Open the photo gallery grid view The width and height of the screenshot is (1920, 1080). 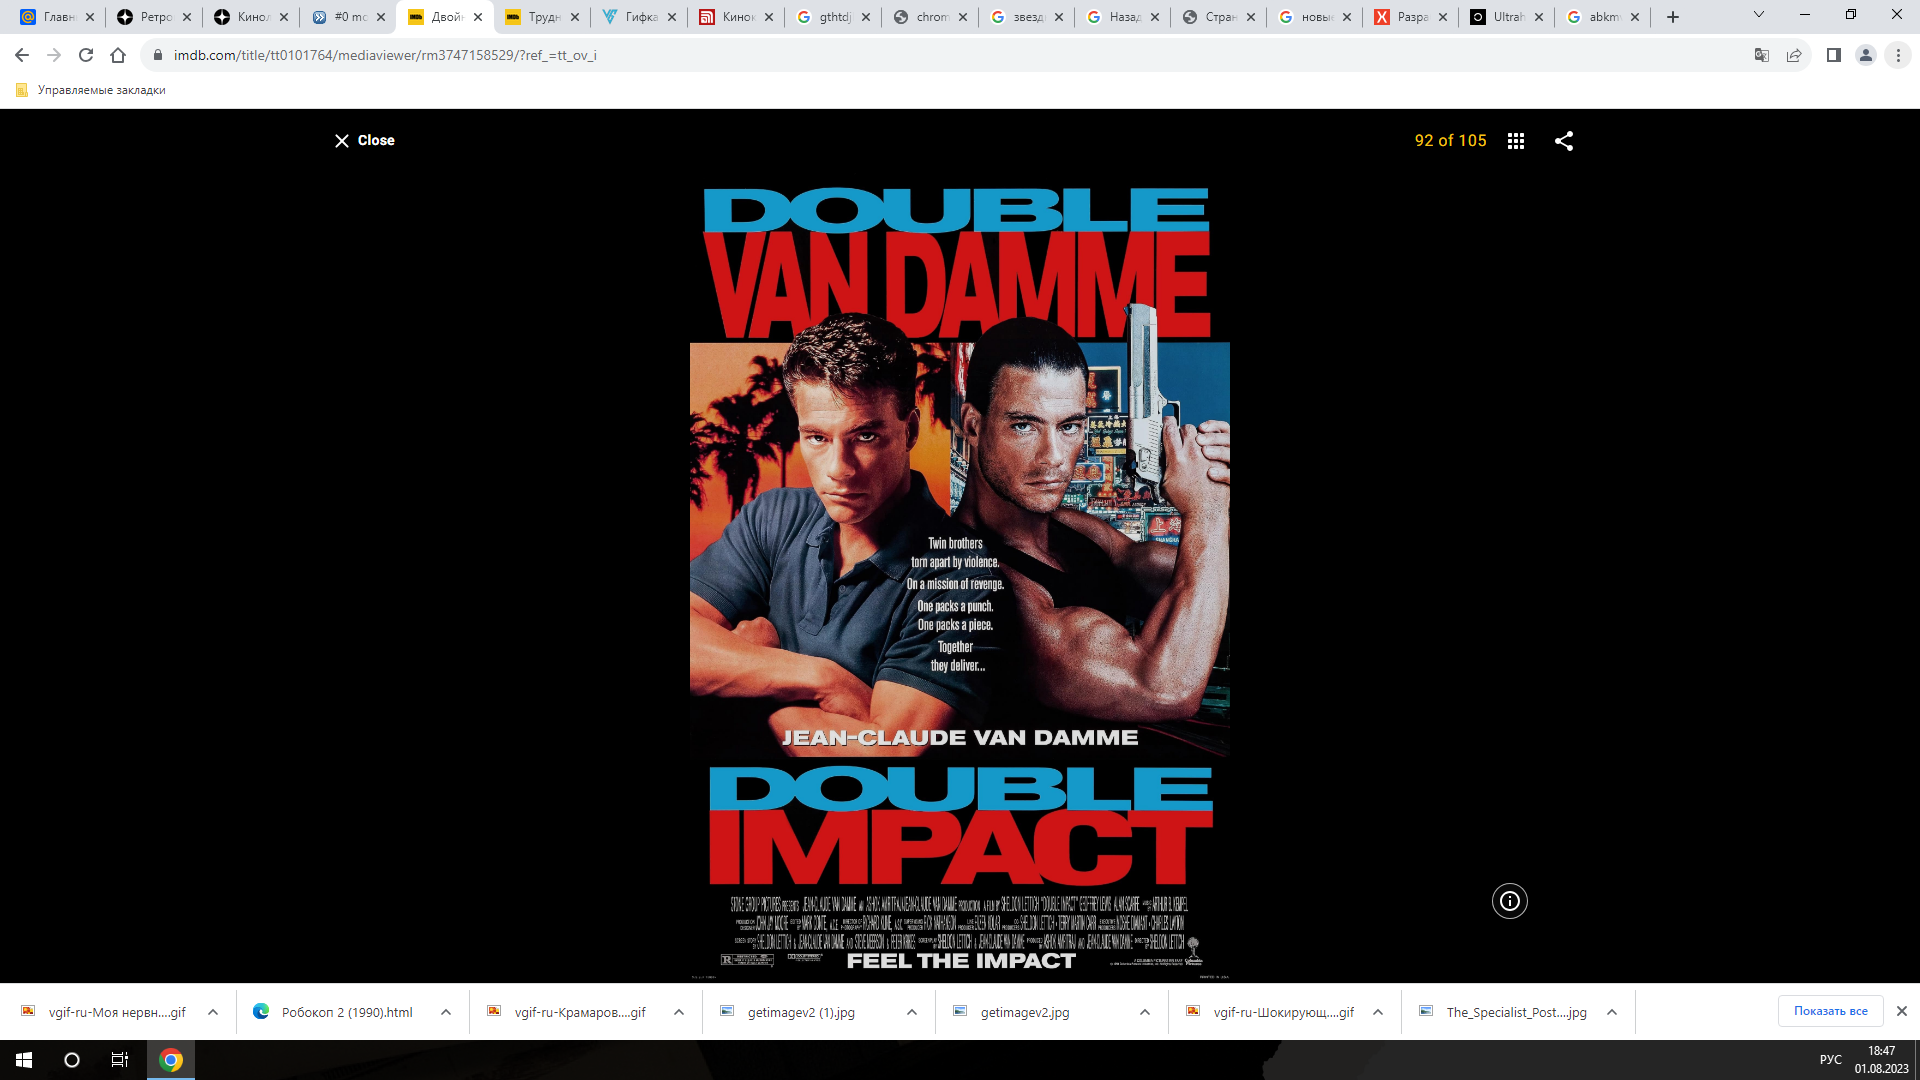[x=1516, y=141]
